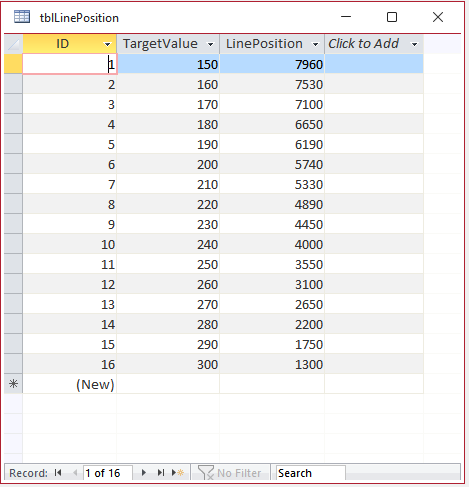Click LinePosition cell 7530
The height and width of the screenshot is (487, 469).
(272, 84)
